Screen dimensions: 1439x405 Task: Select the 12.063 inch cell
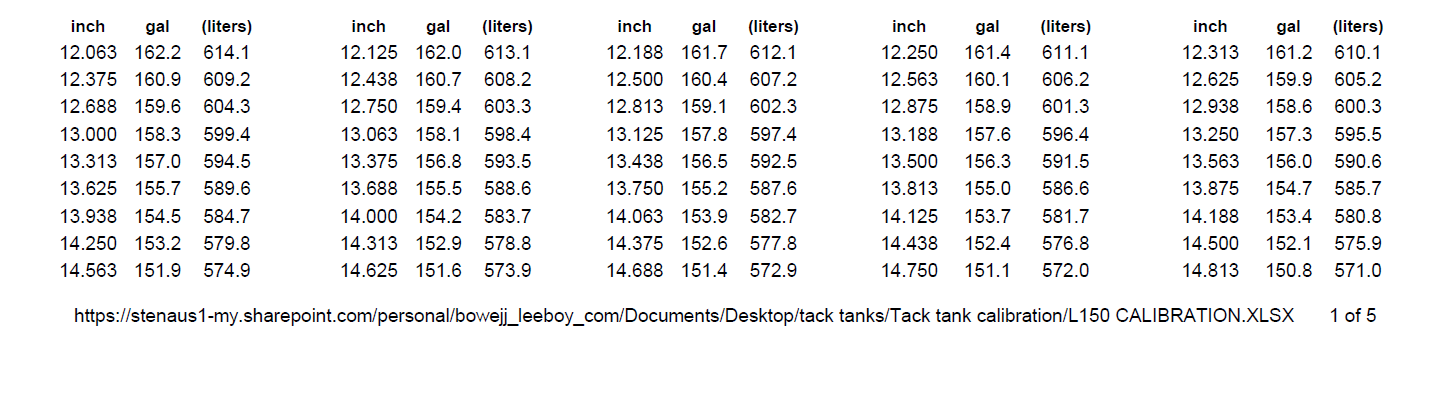[88, 53]
